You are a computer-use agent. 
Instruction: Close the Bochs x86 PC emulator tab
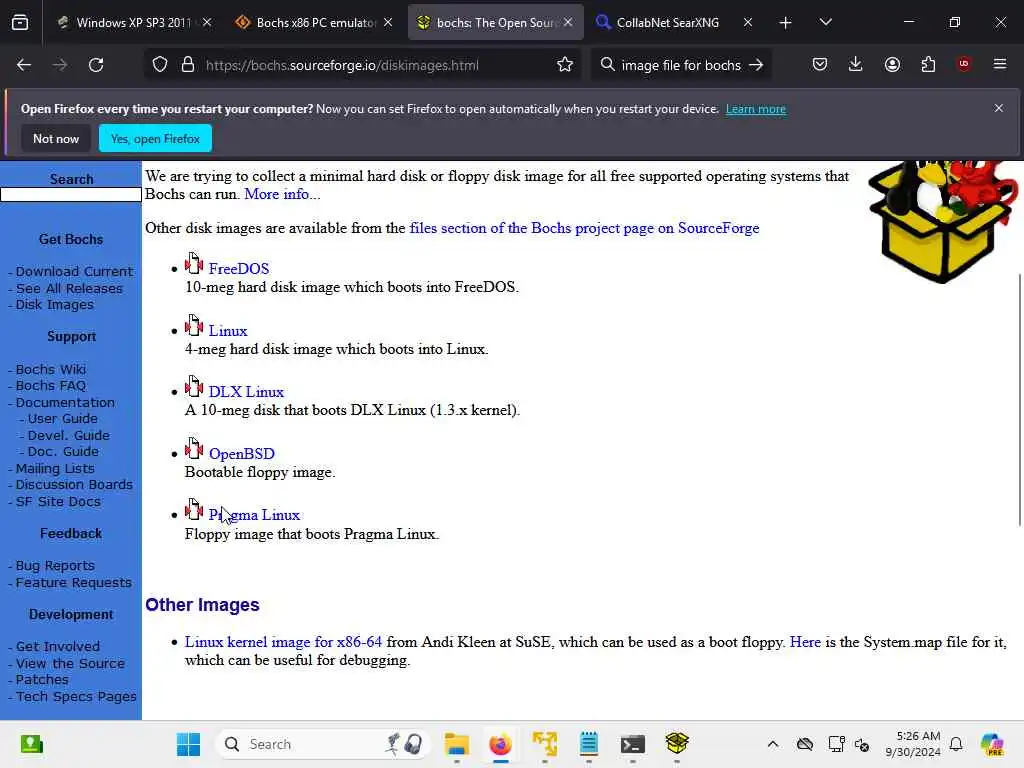(388, 22)
